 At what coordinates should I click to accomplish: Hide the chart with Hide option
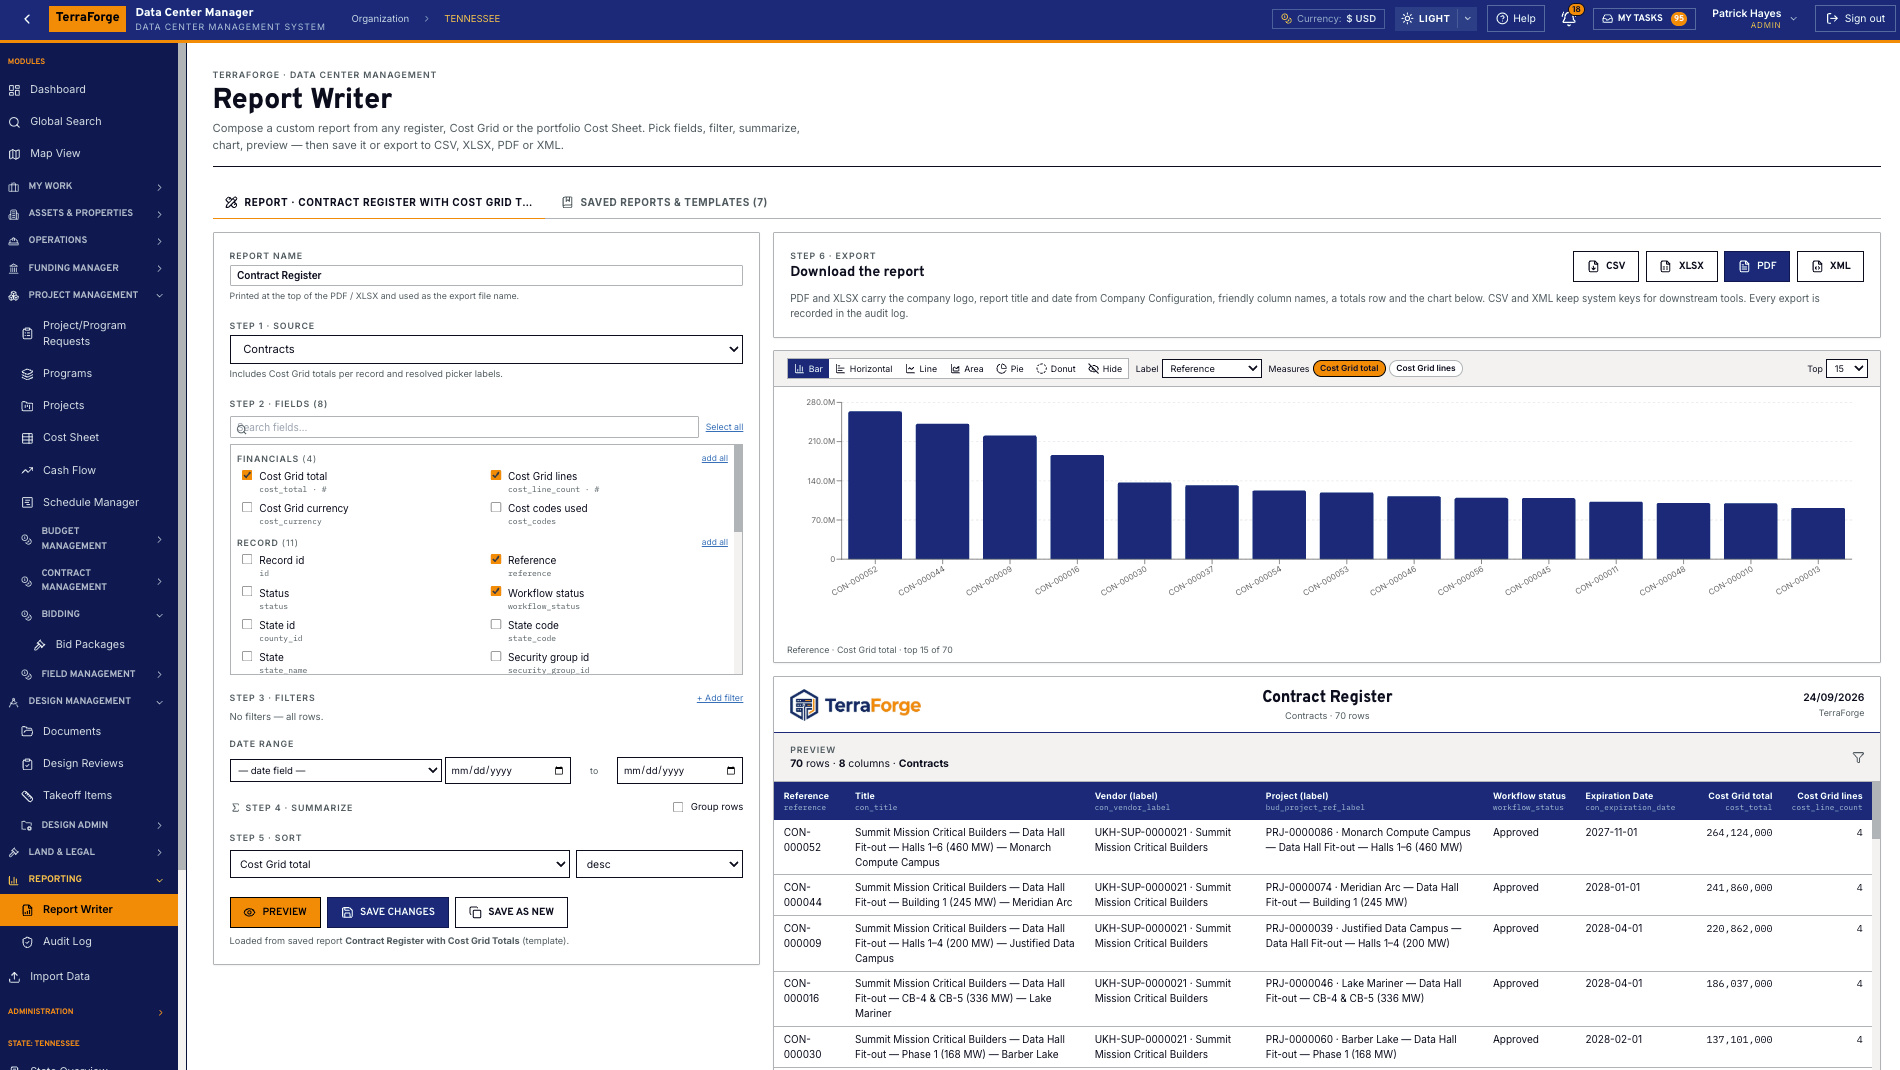point(1105,369)
